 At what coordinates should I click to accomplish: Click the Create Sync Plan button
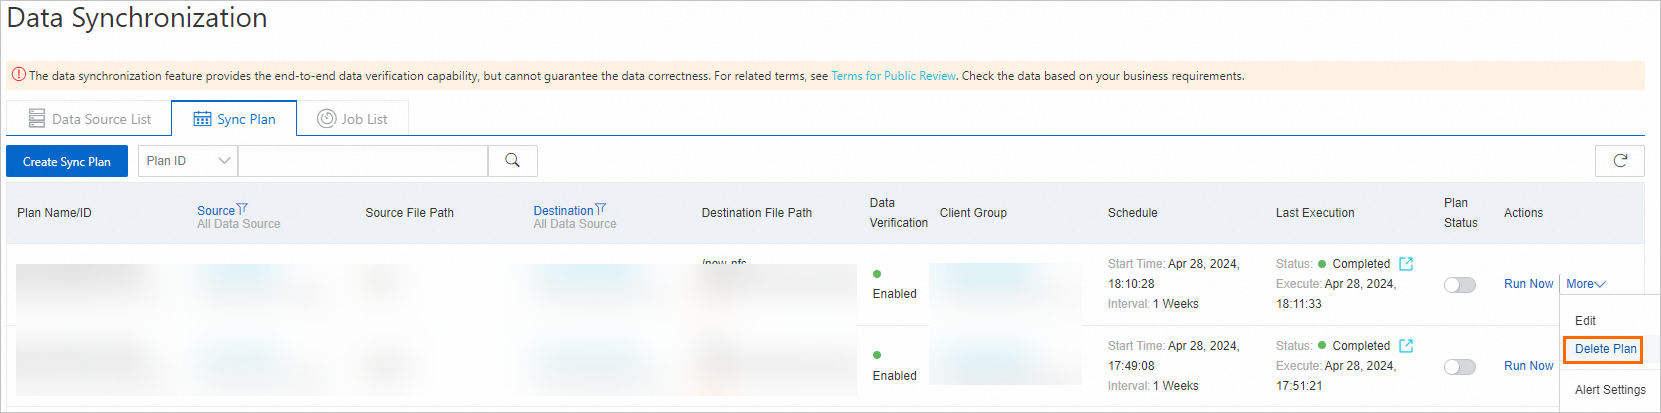(x=67, y=161)
